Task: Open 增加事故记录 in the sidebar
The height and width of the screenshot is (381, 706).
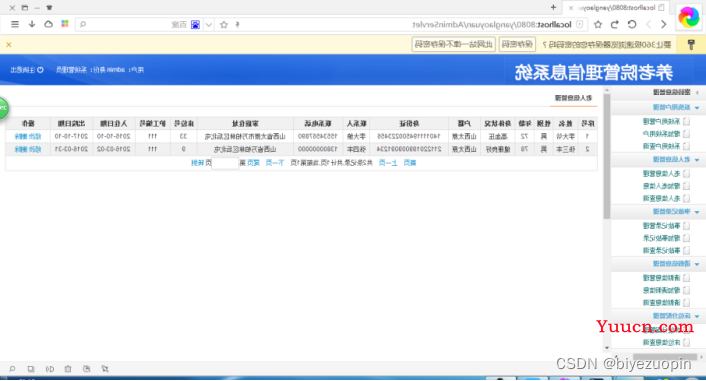Action: pyautogui.click(x=661, y=238)
